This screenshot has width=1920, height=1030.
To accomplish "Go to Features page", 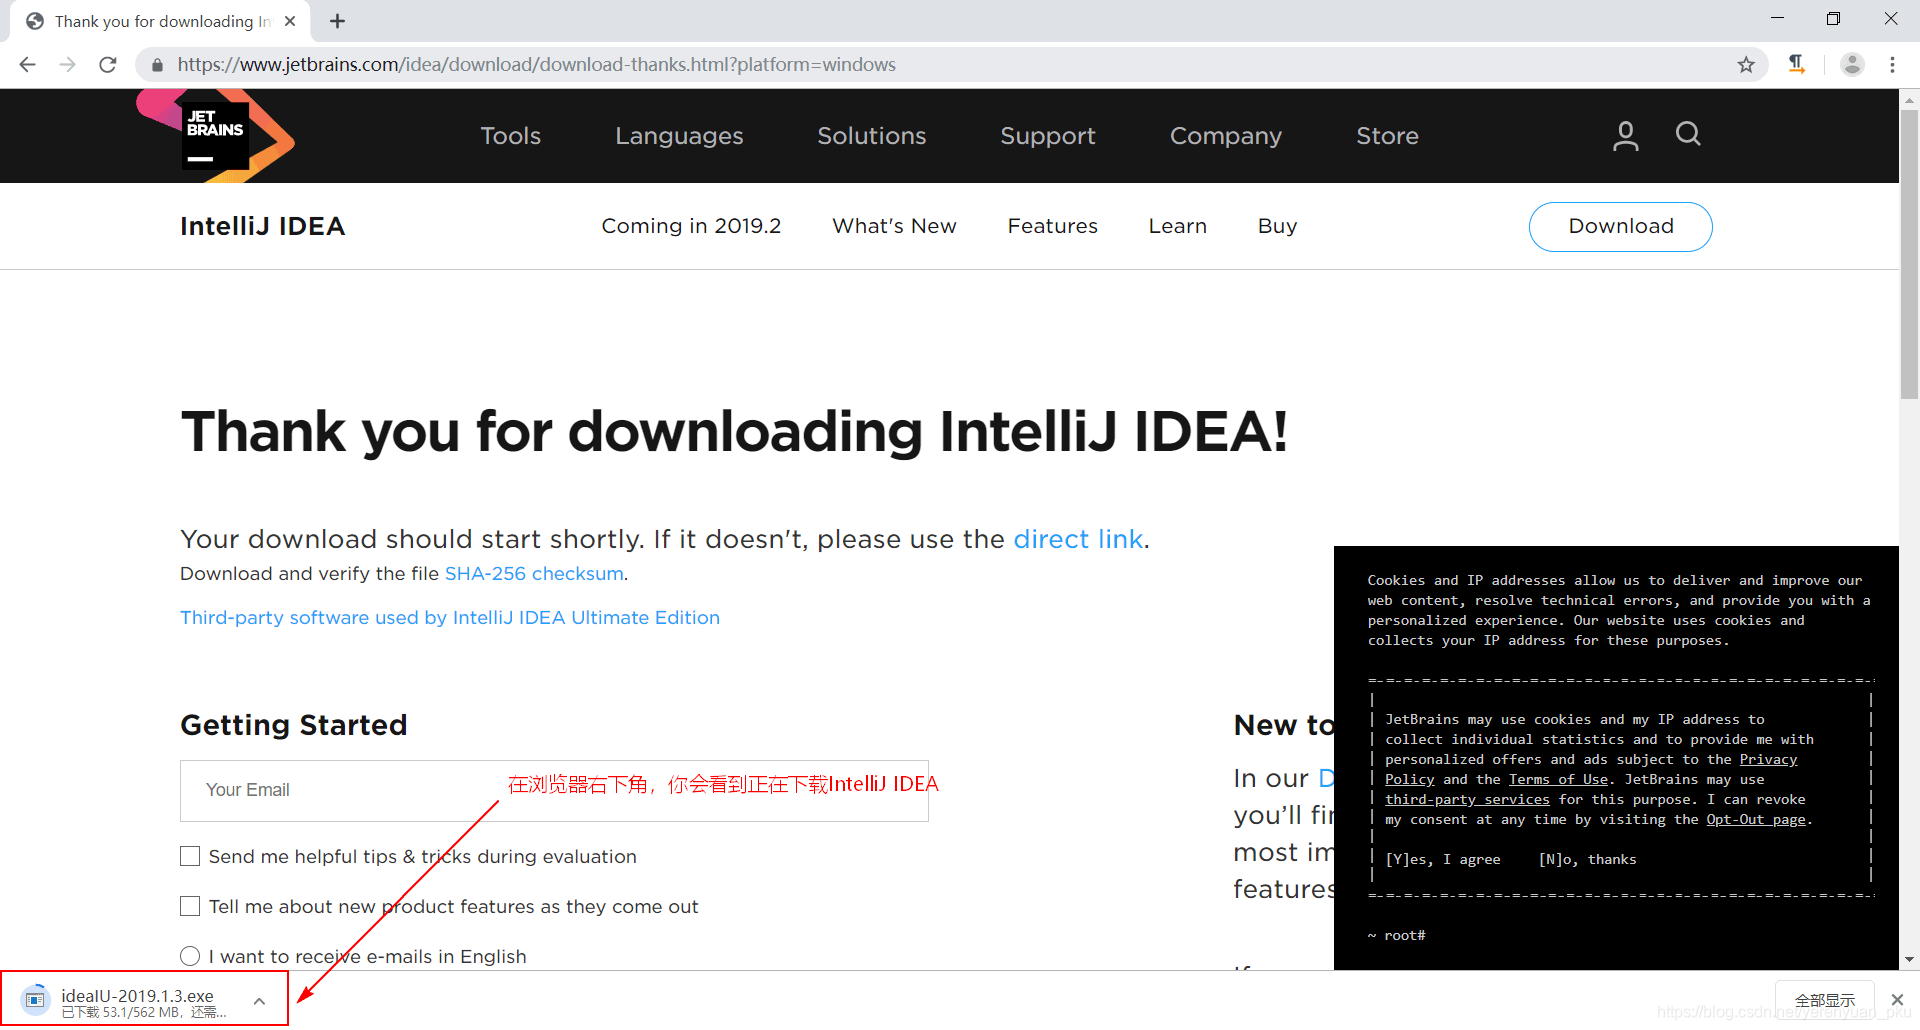I will coord(1052,226).
